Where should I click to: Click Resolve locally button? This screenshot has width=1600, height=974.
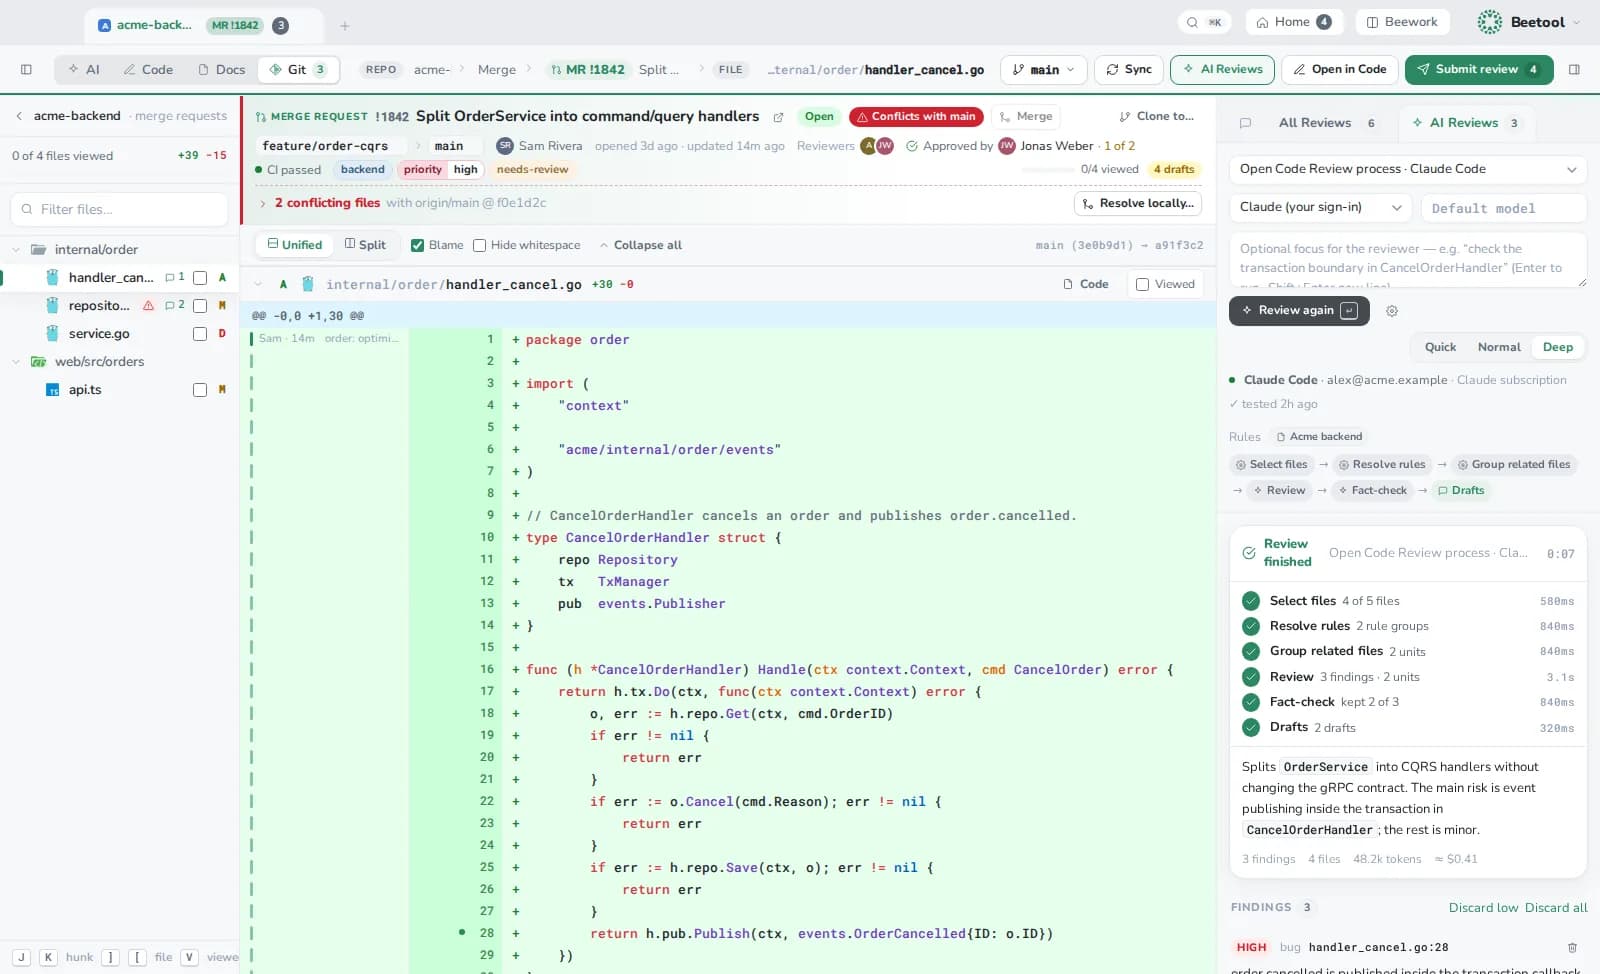tap(1138, 203)
